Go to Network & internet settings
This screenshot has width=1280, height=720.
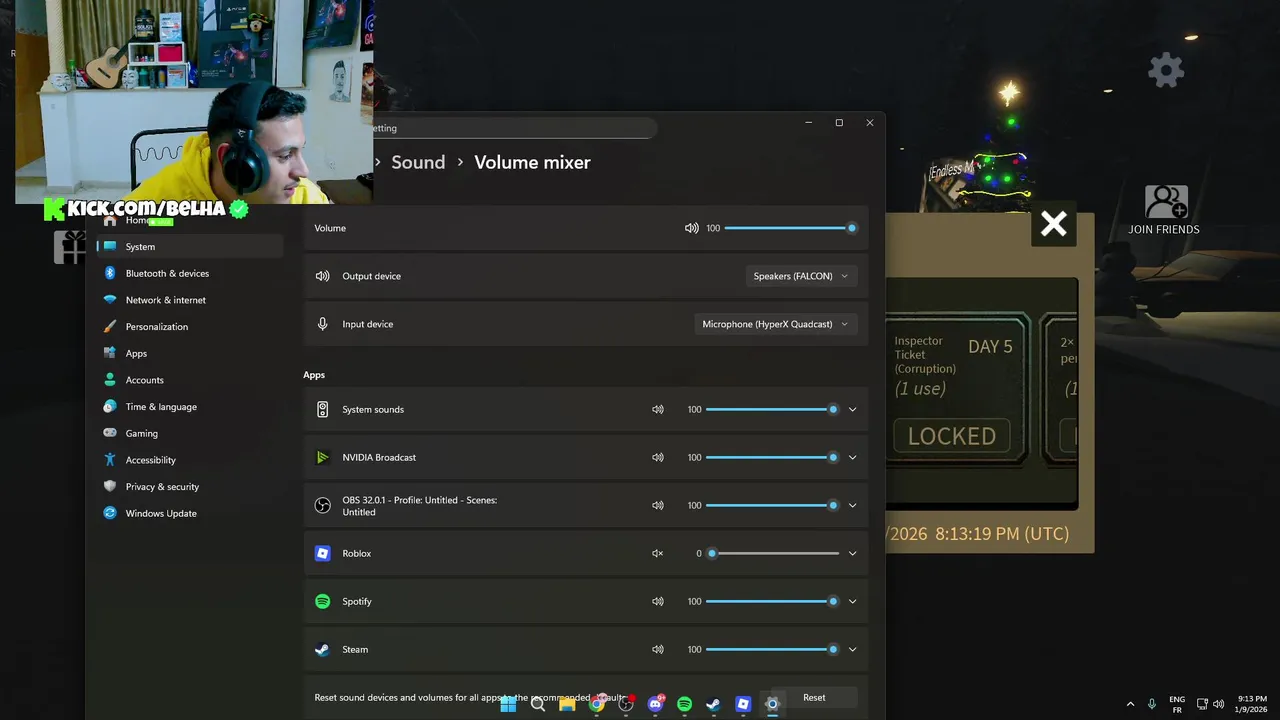[190, 300]
